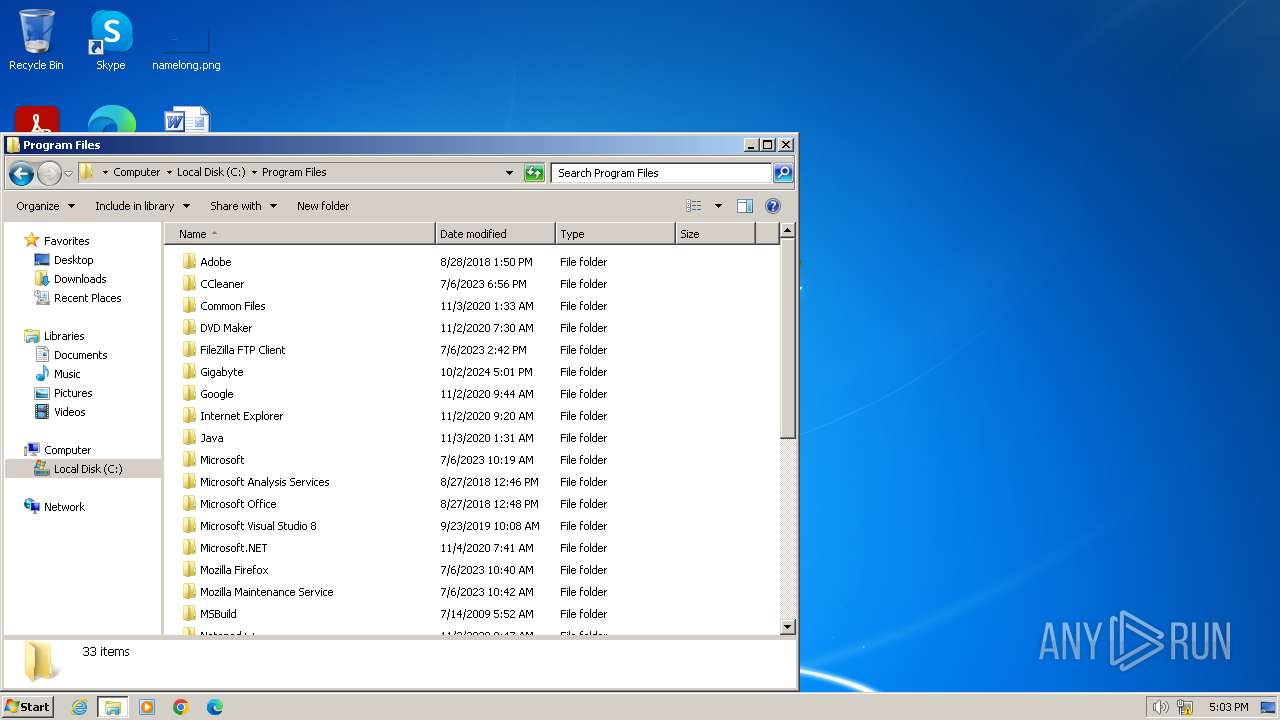Click the Recycle Bin desktop icon

pos(36,40)
